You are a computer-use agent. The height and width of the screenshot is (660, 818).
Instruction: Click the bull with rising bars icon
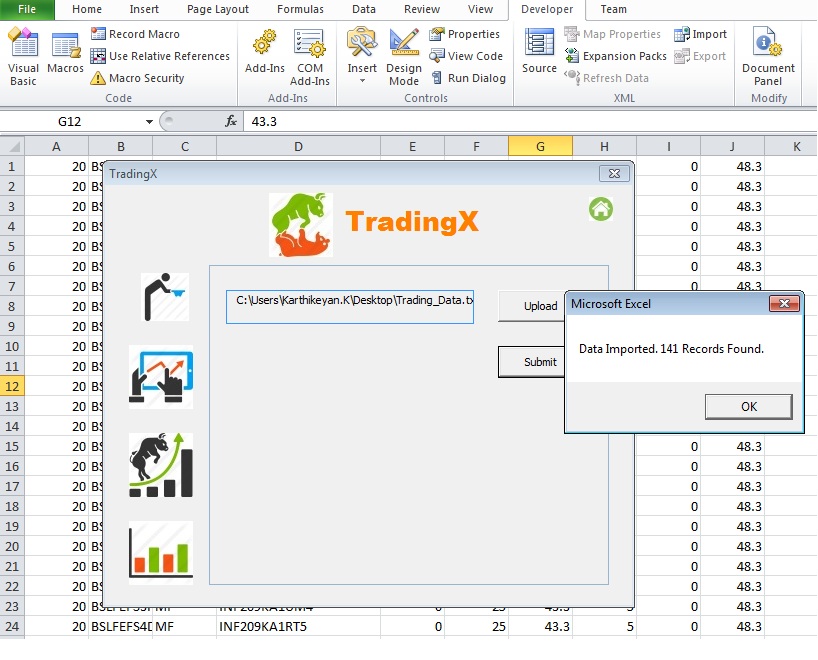161,464
